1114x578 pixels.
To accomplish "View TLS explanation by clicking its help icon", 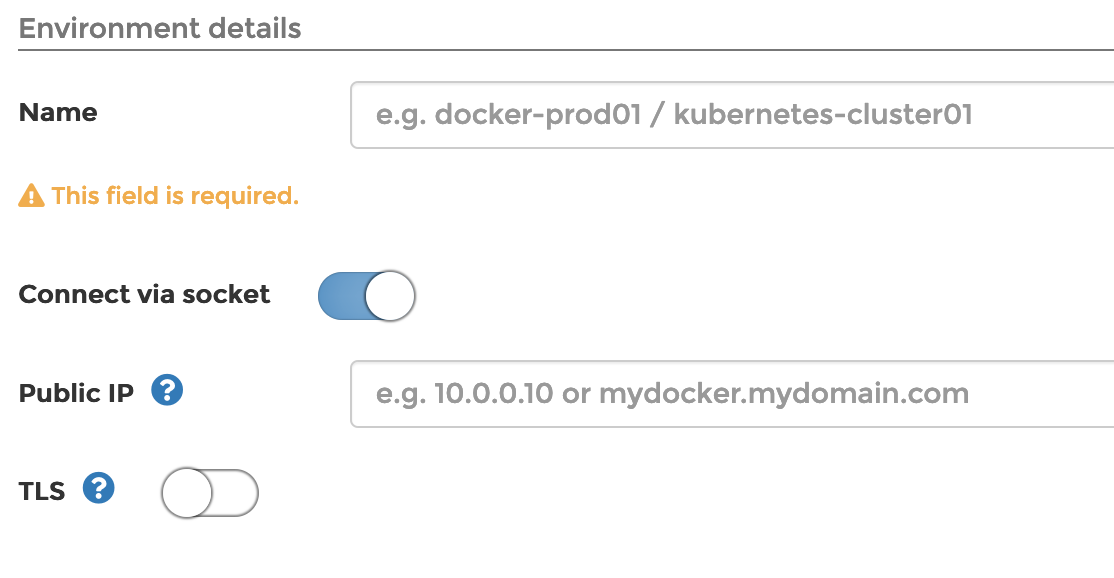I will click(98, 488).
